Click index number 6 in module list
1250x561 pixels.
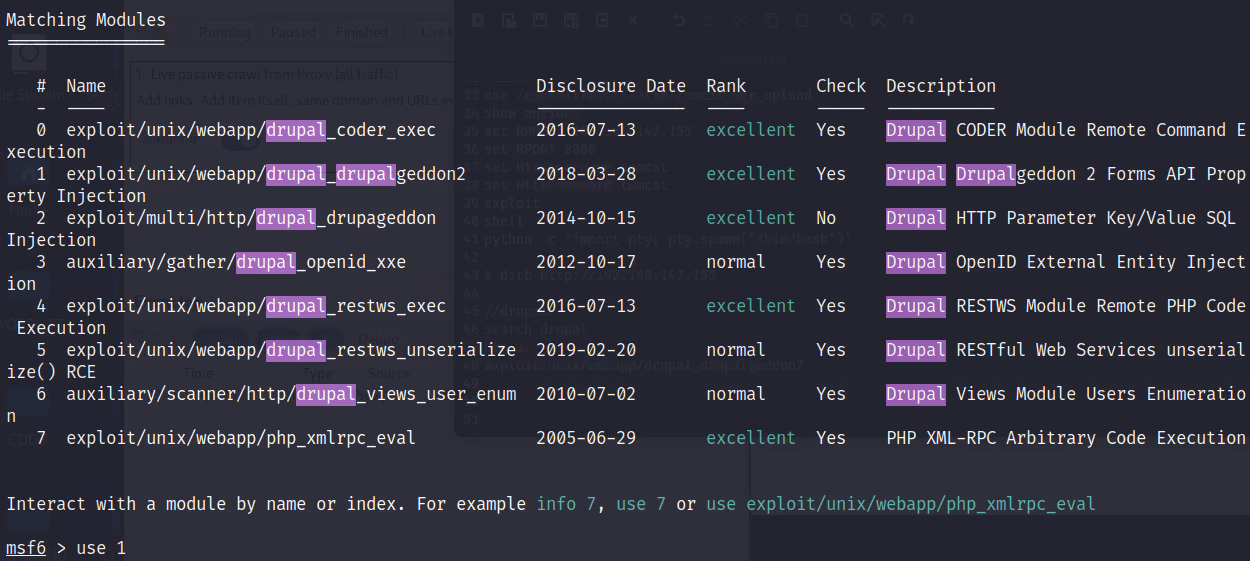(x=41, y=394)
